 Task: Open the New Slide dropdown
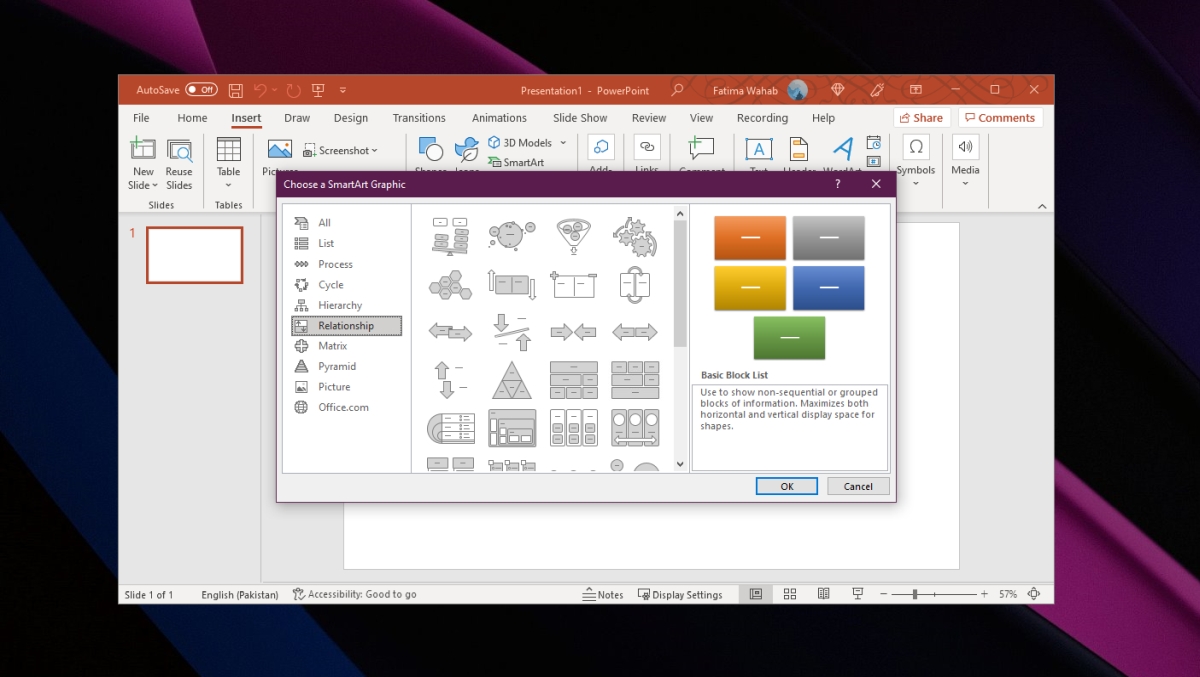[x=143, y=185]
